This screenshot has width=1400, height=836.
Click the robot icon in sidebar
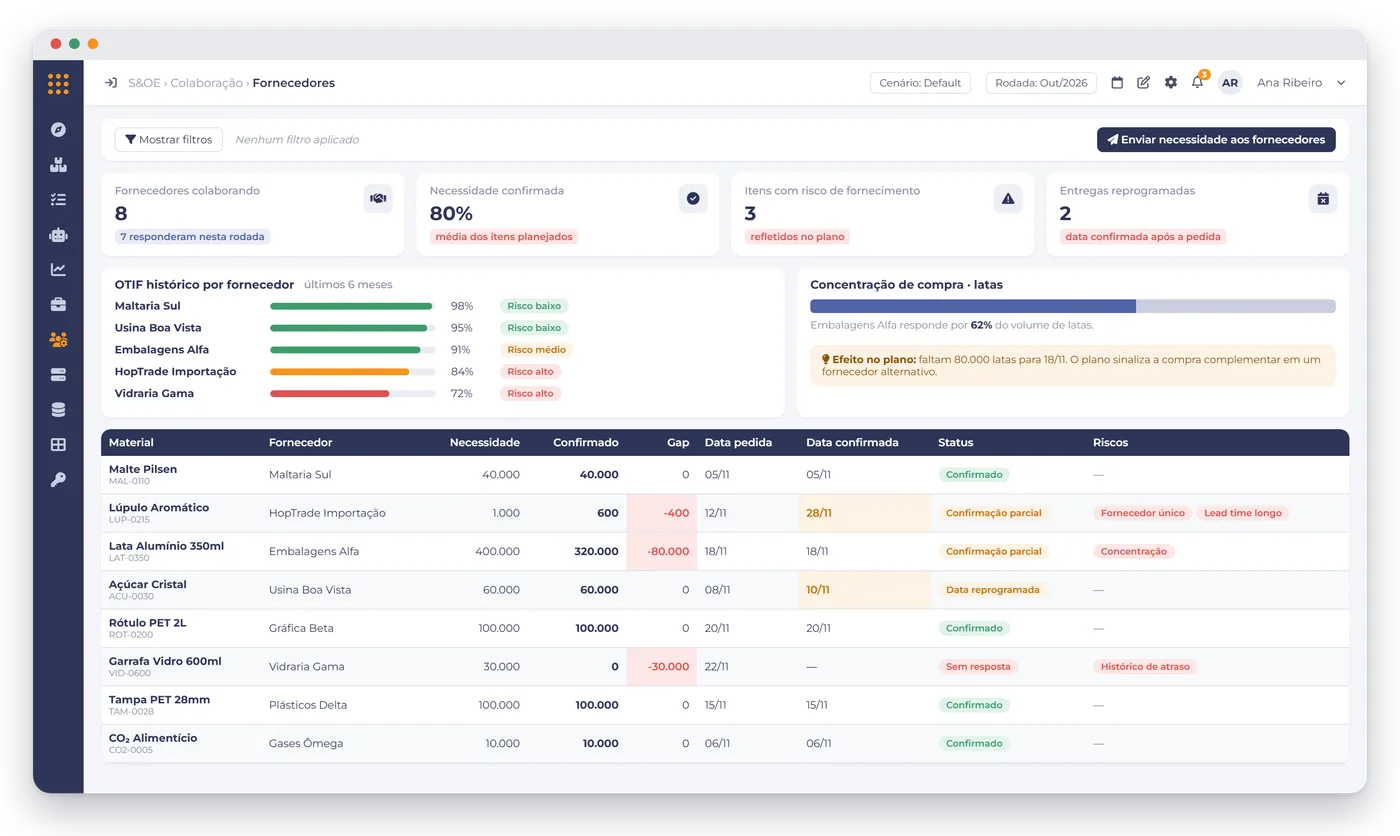coord(58,234)
